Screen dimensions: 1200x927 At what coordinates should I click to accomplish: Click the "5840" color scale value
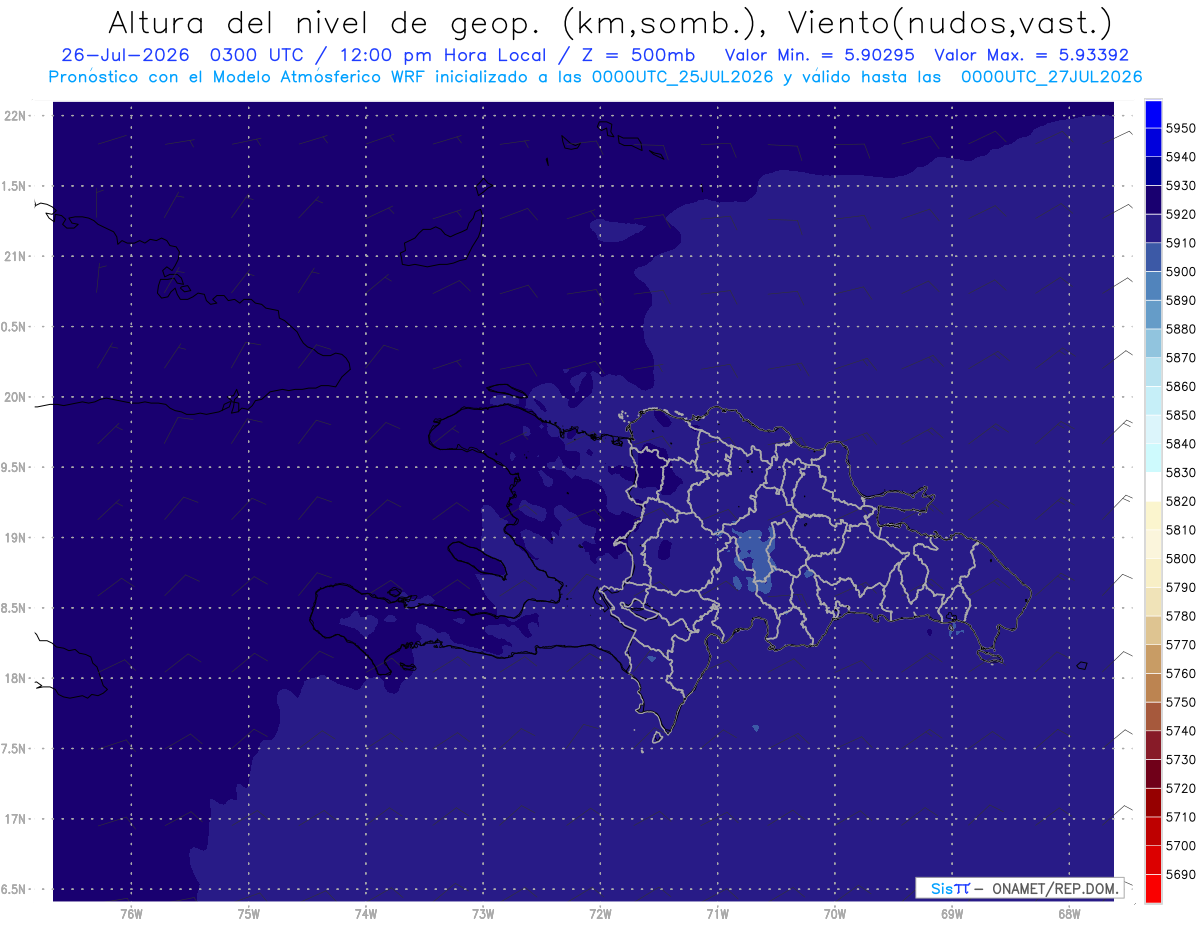1181,444
